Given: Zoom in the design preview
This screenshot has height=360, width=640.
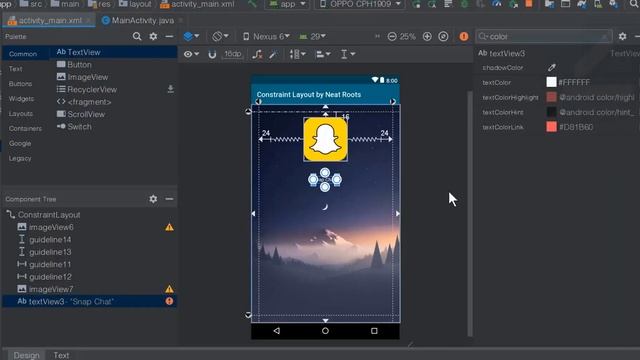Looking at the screenshot, I should coord(427,36).
